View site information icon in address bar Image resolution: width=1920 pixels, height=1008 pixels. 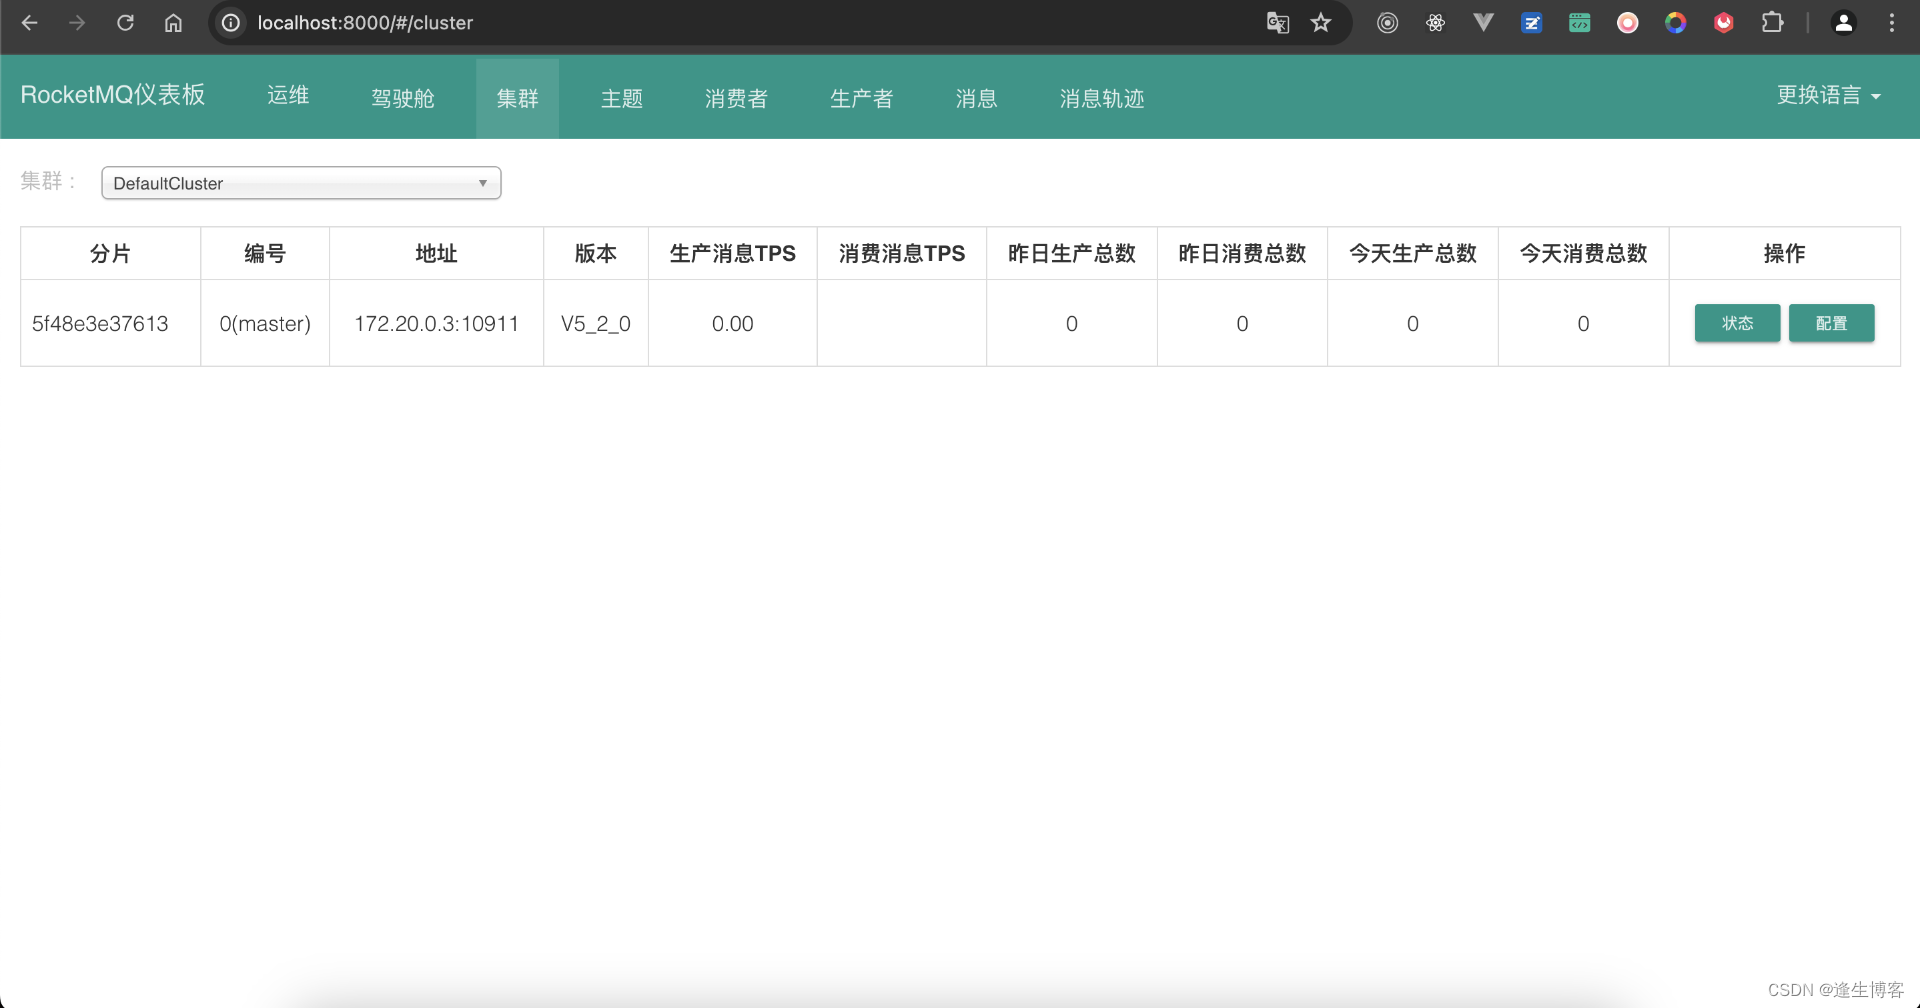231,22
